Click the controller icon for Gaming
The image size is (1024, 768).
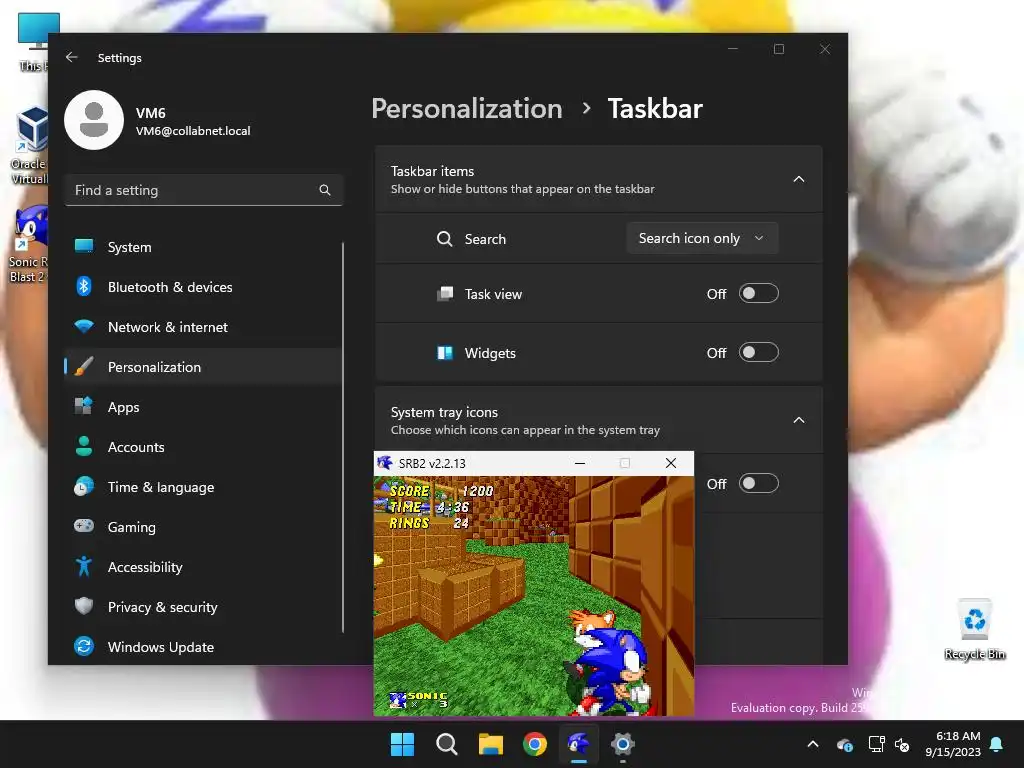coord(84,526)
